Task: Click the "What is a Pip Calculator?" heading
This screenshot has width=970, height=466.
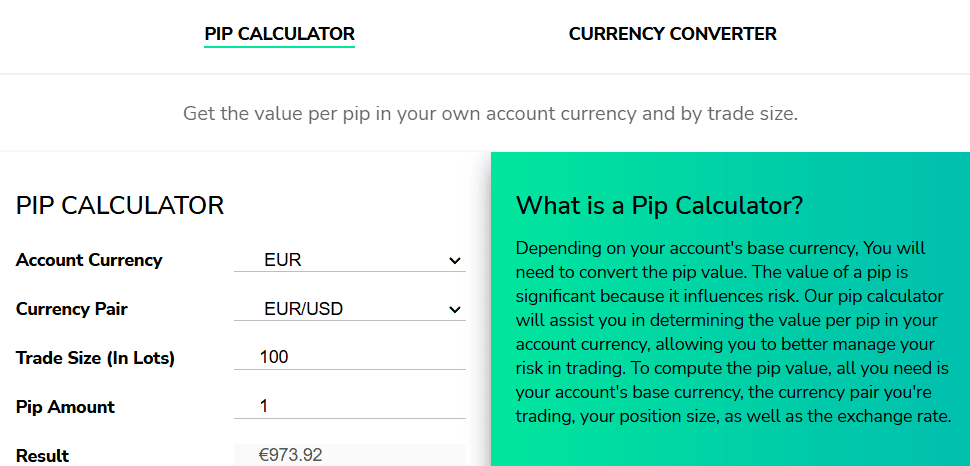Action: click(659, 206)
